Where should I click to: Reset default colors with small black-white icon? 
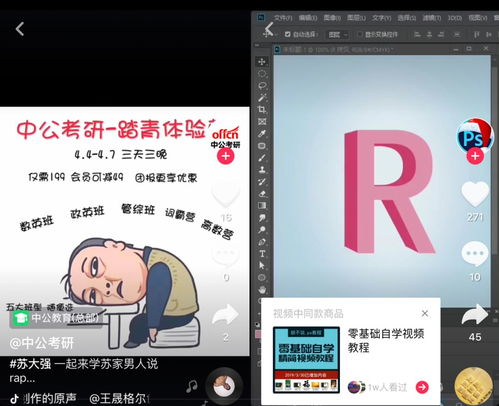pyautogui.click(x=257, y=324)
